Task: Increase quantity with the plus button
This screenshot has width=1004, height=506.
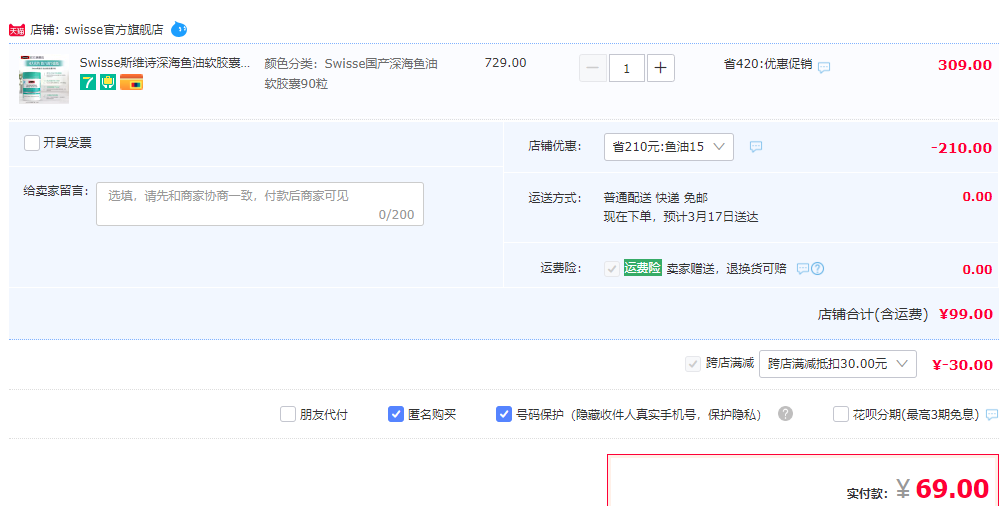Action: (x=661, y=68)
